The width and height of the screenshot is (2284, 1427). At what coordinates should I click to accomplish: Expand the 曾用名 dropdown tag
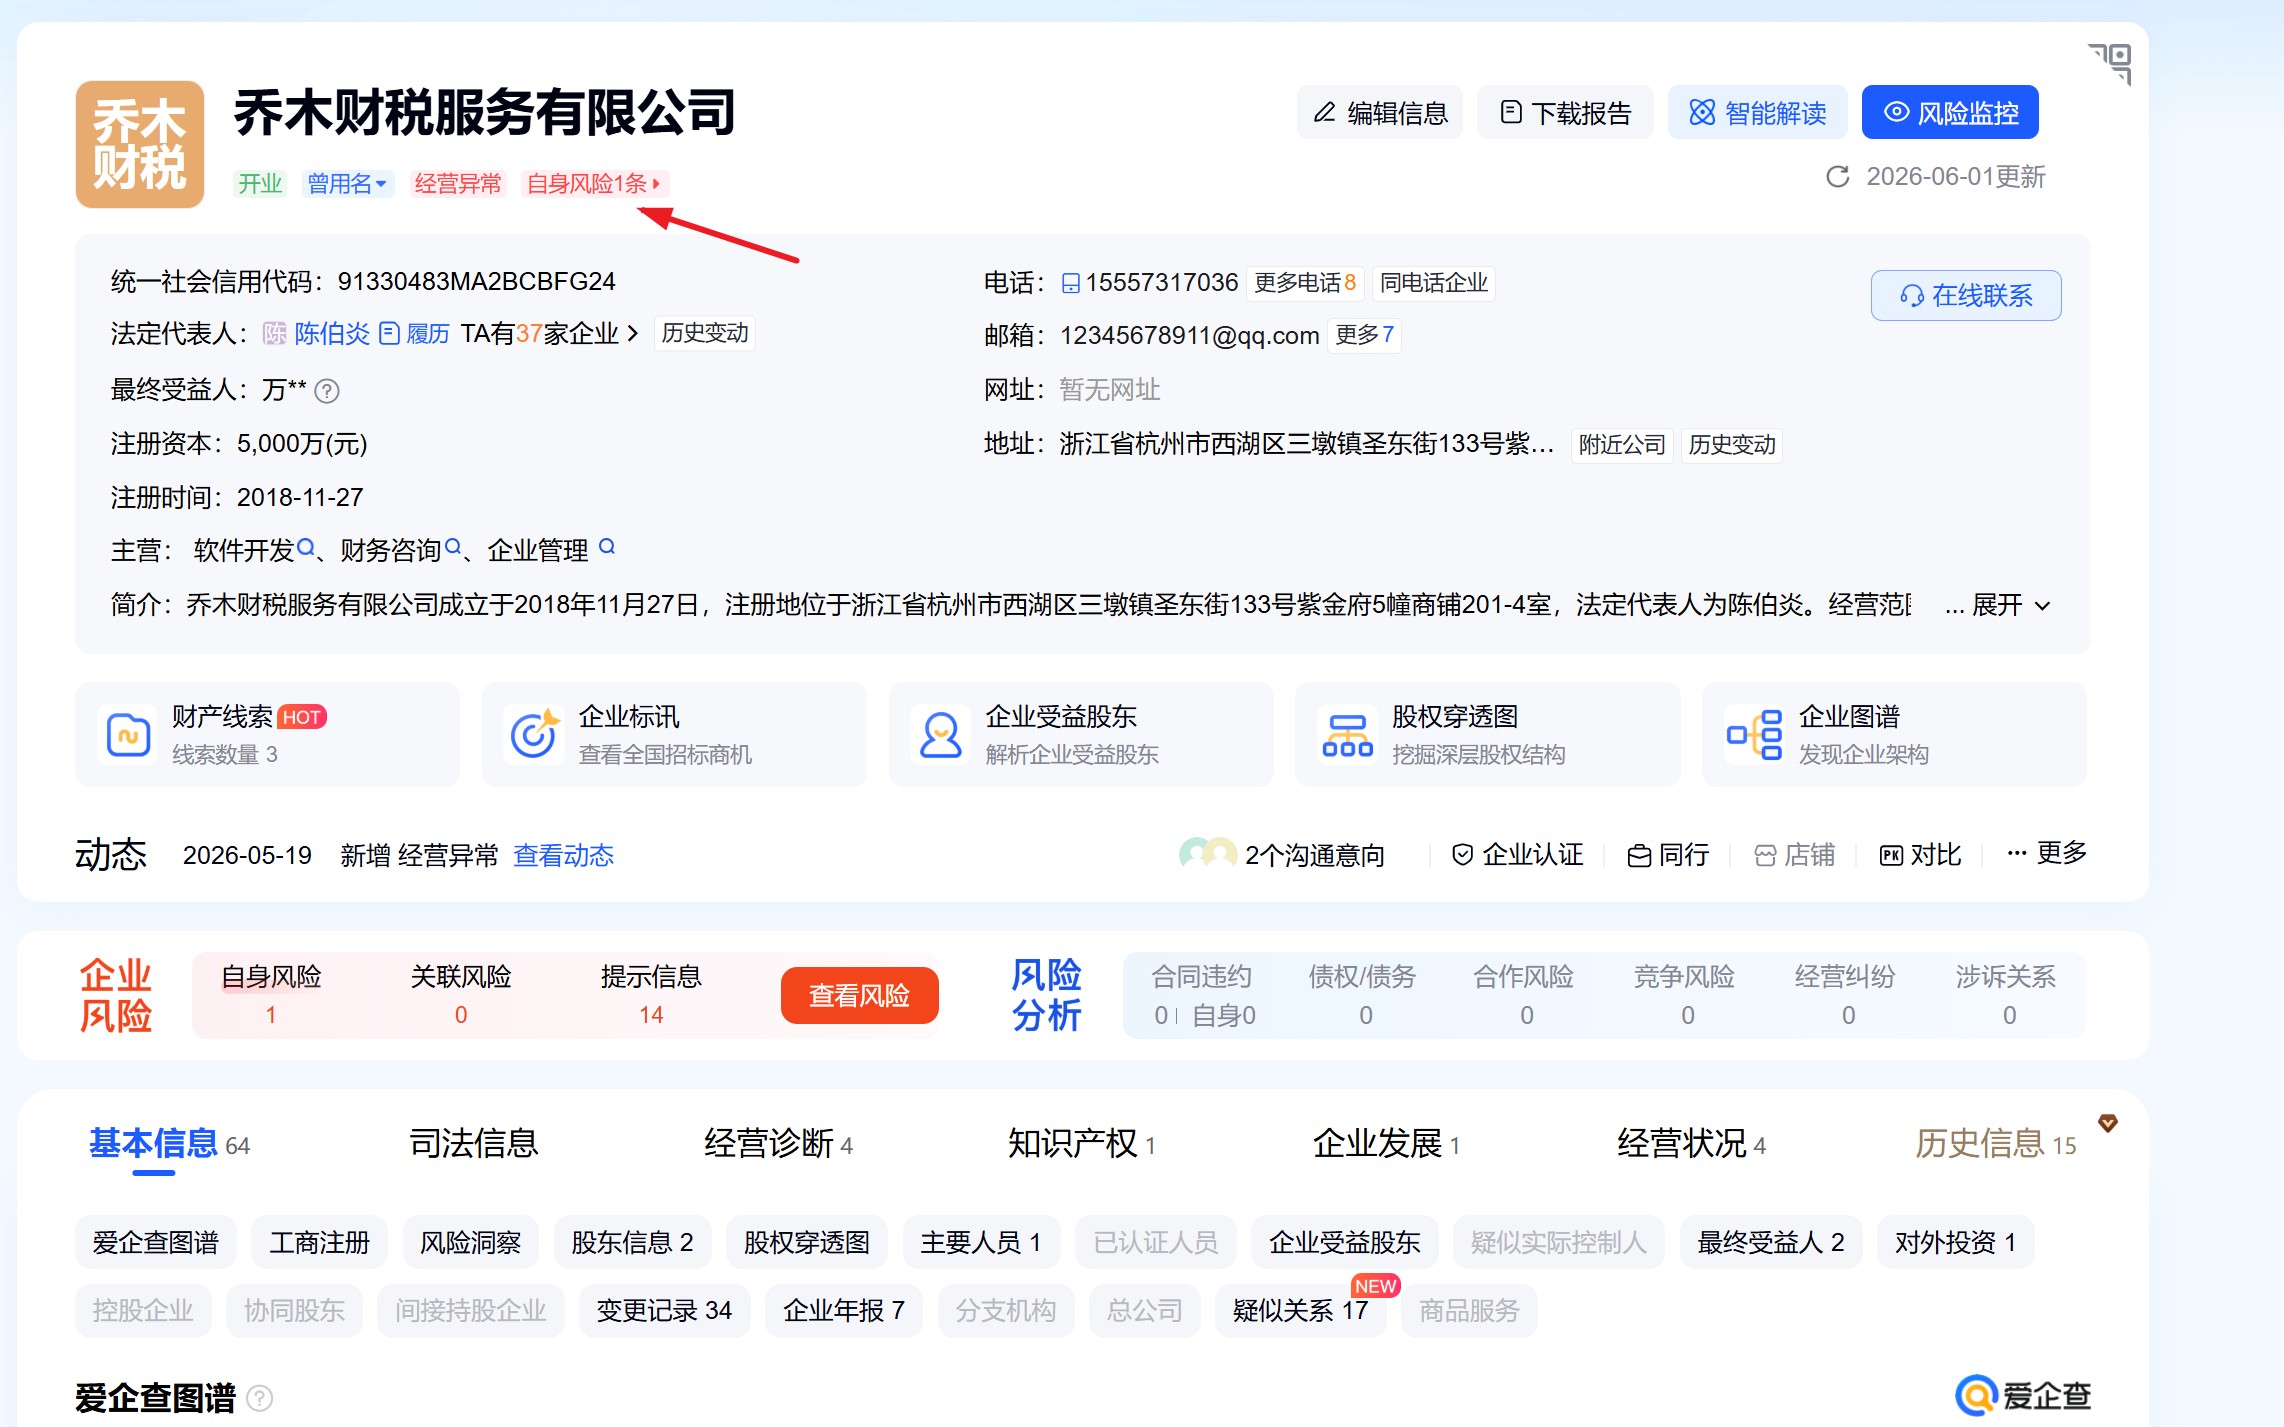pyautogui.click(x=347, y=184)
